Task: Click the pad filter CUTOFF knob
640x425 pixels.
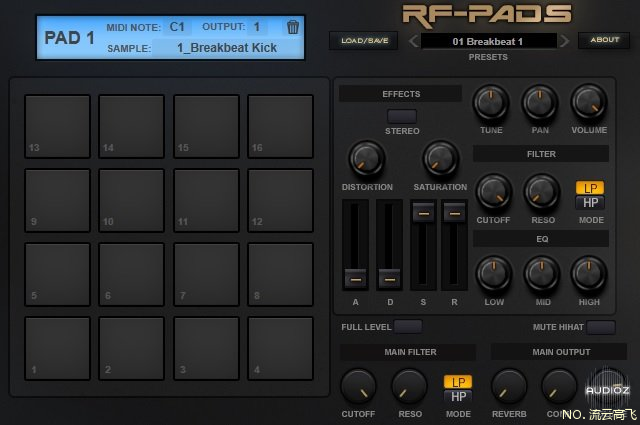Action: pos(494,192)
